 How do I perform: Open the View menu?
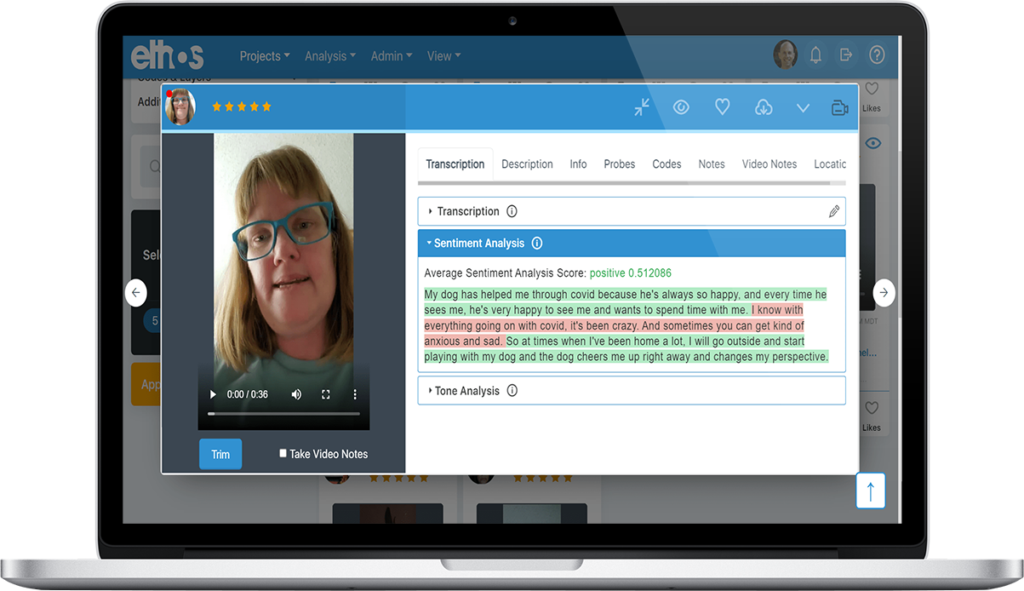click(443, 56)
